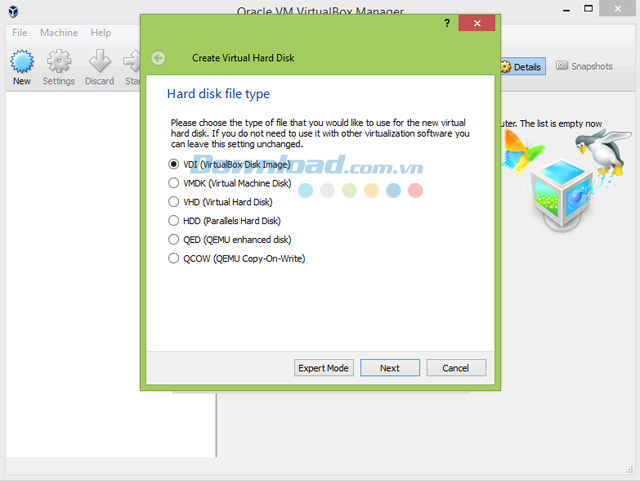The height and width of the screenshot is (481, 640).
Task: Click the VirtualBox app icon in title bar
Action: click(x=13, y=11)
